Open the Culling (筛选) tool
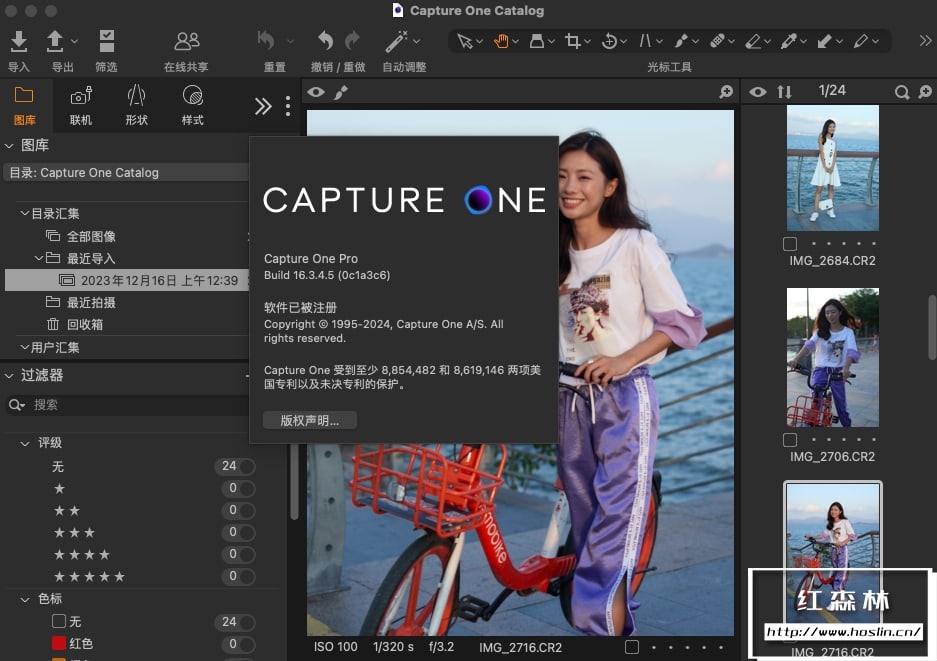 pos(106,41)
